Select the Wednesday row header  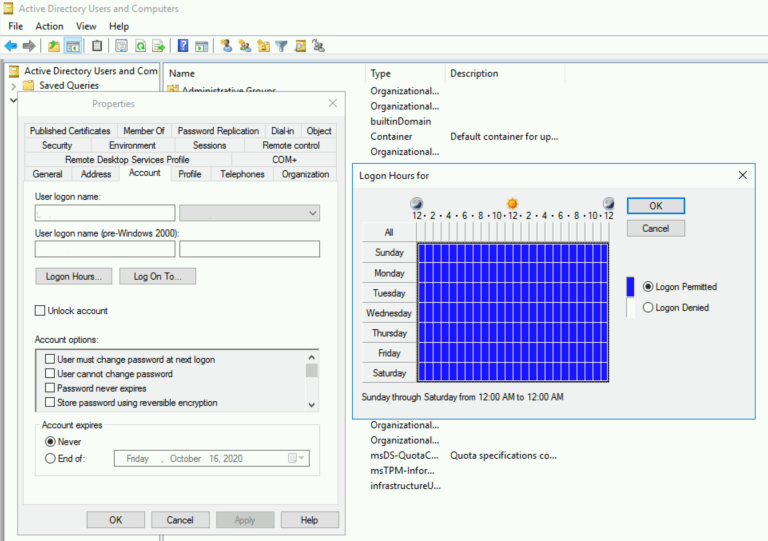(389, 313)
